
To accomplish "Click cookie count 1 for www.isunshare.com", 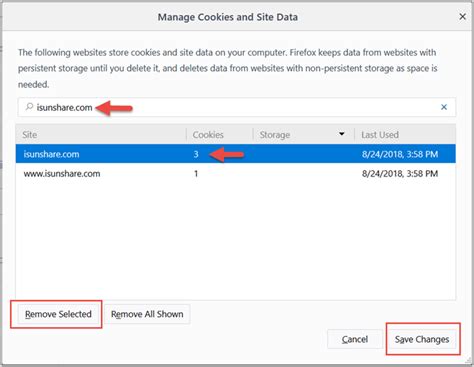I will 196,173.
